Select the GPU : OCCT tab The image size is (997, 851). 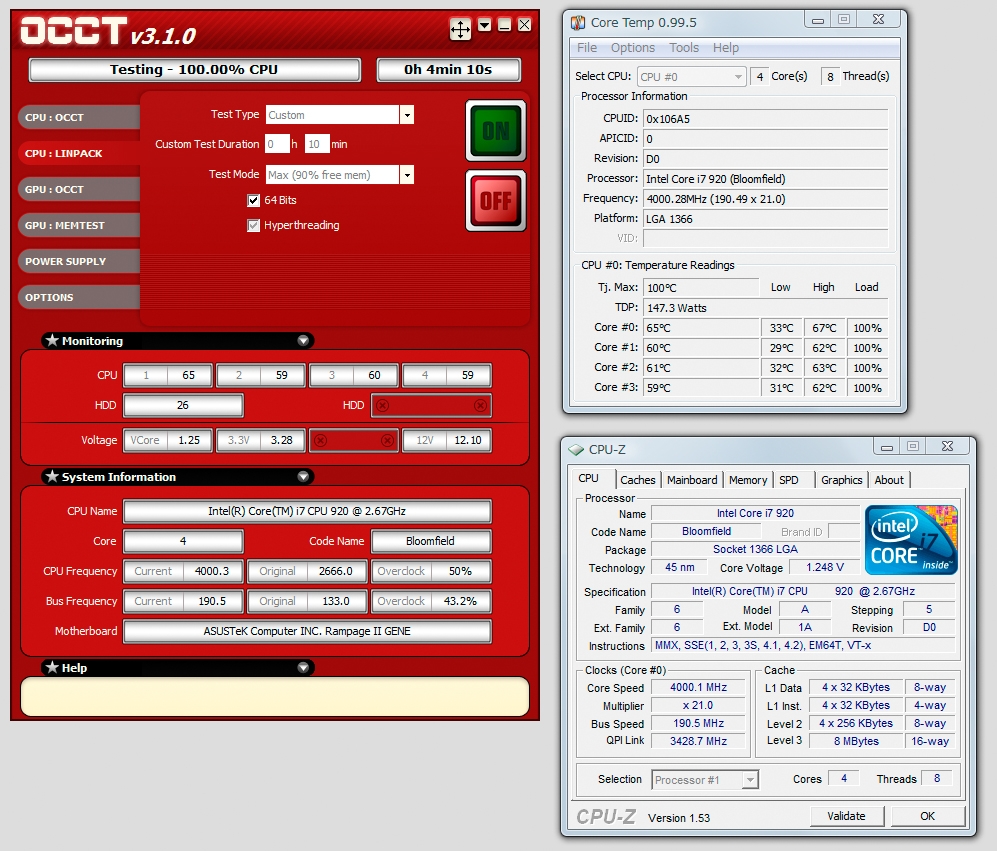[79, 190]
